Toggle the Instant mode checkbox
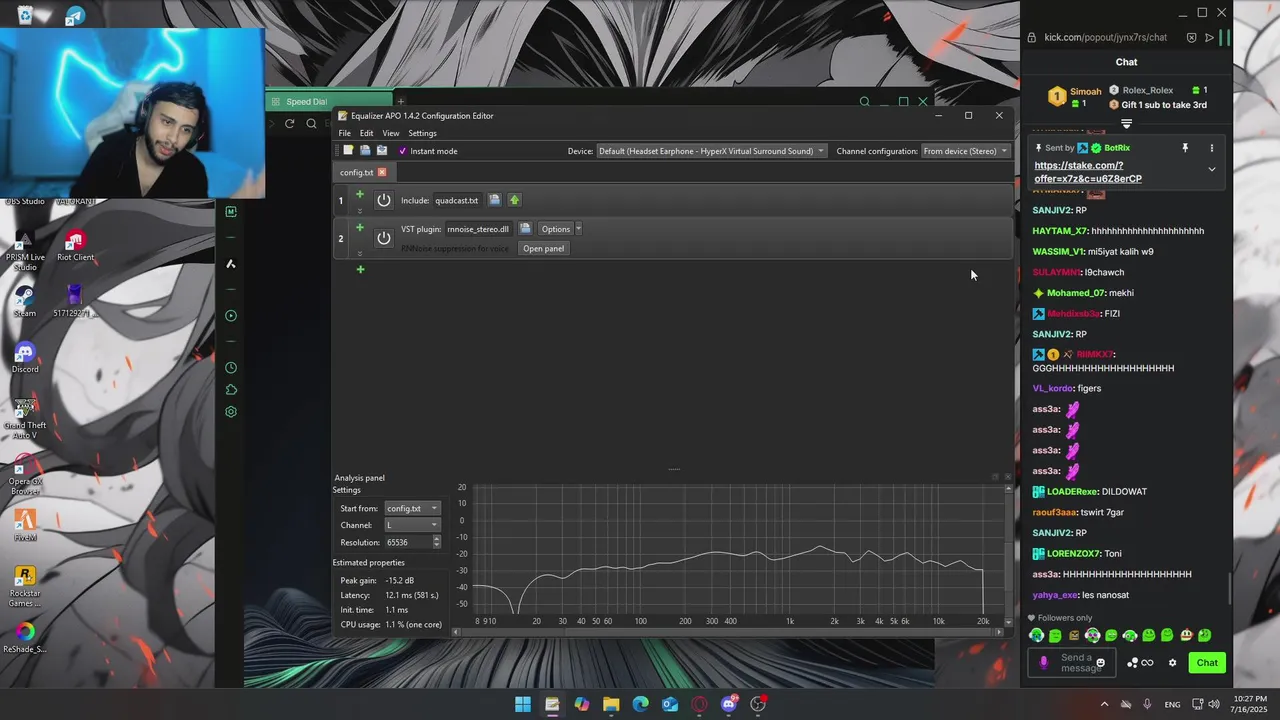This screenshot has height=720, width=1280. [402, 151]
